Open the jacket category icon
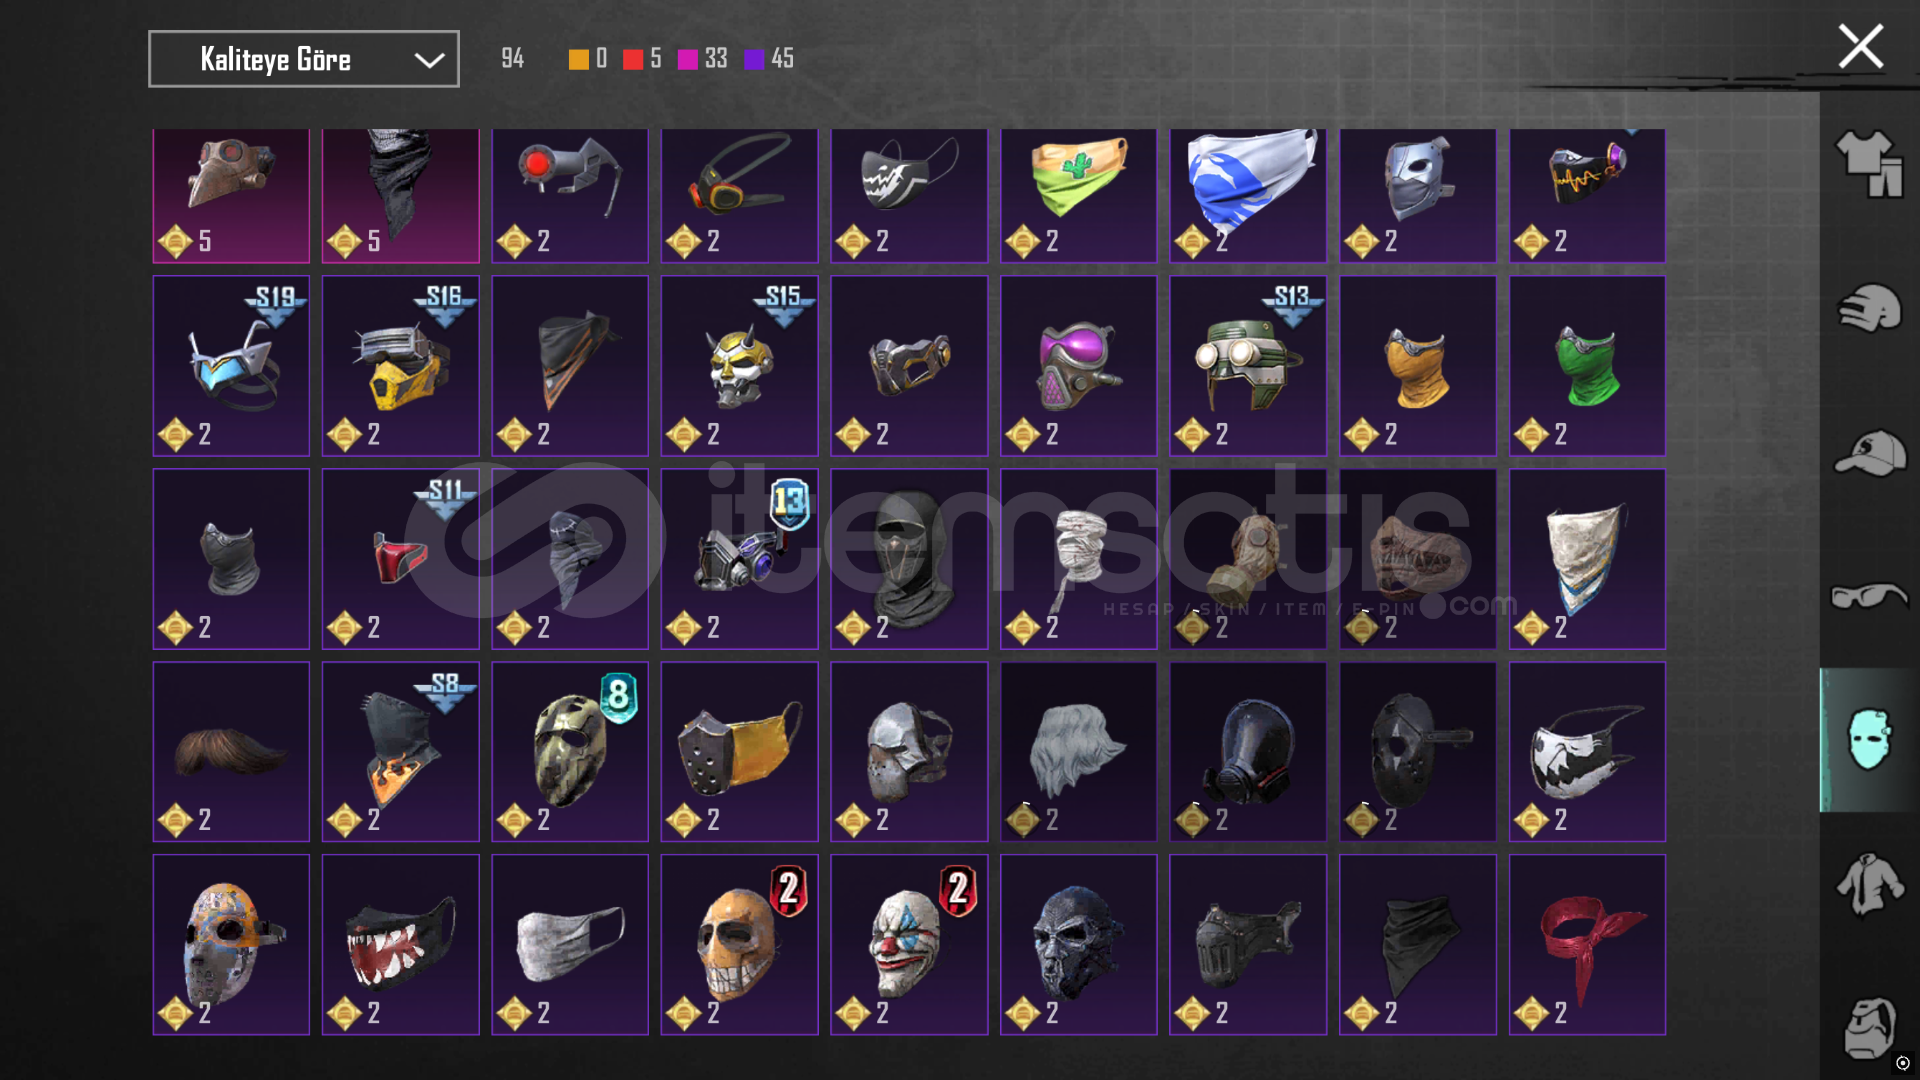The image size is (1920, 1080). pyautogui.click(x=1868, y=883)
